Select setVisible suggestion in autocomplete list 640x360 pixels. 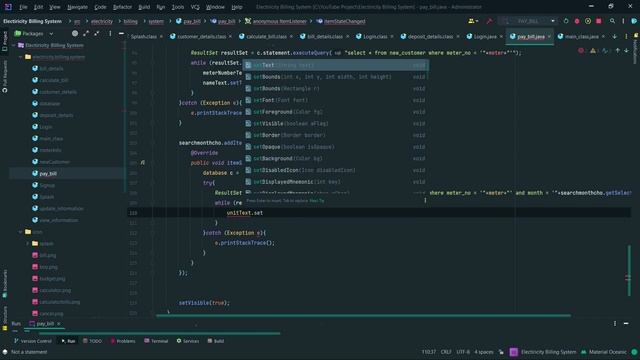tap(336, 123)
